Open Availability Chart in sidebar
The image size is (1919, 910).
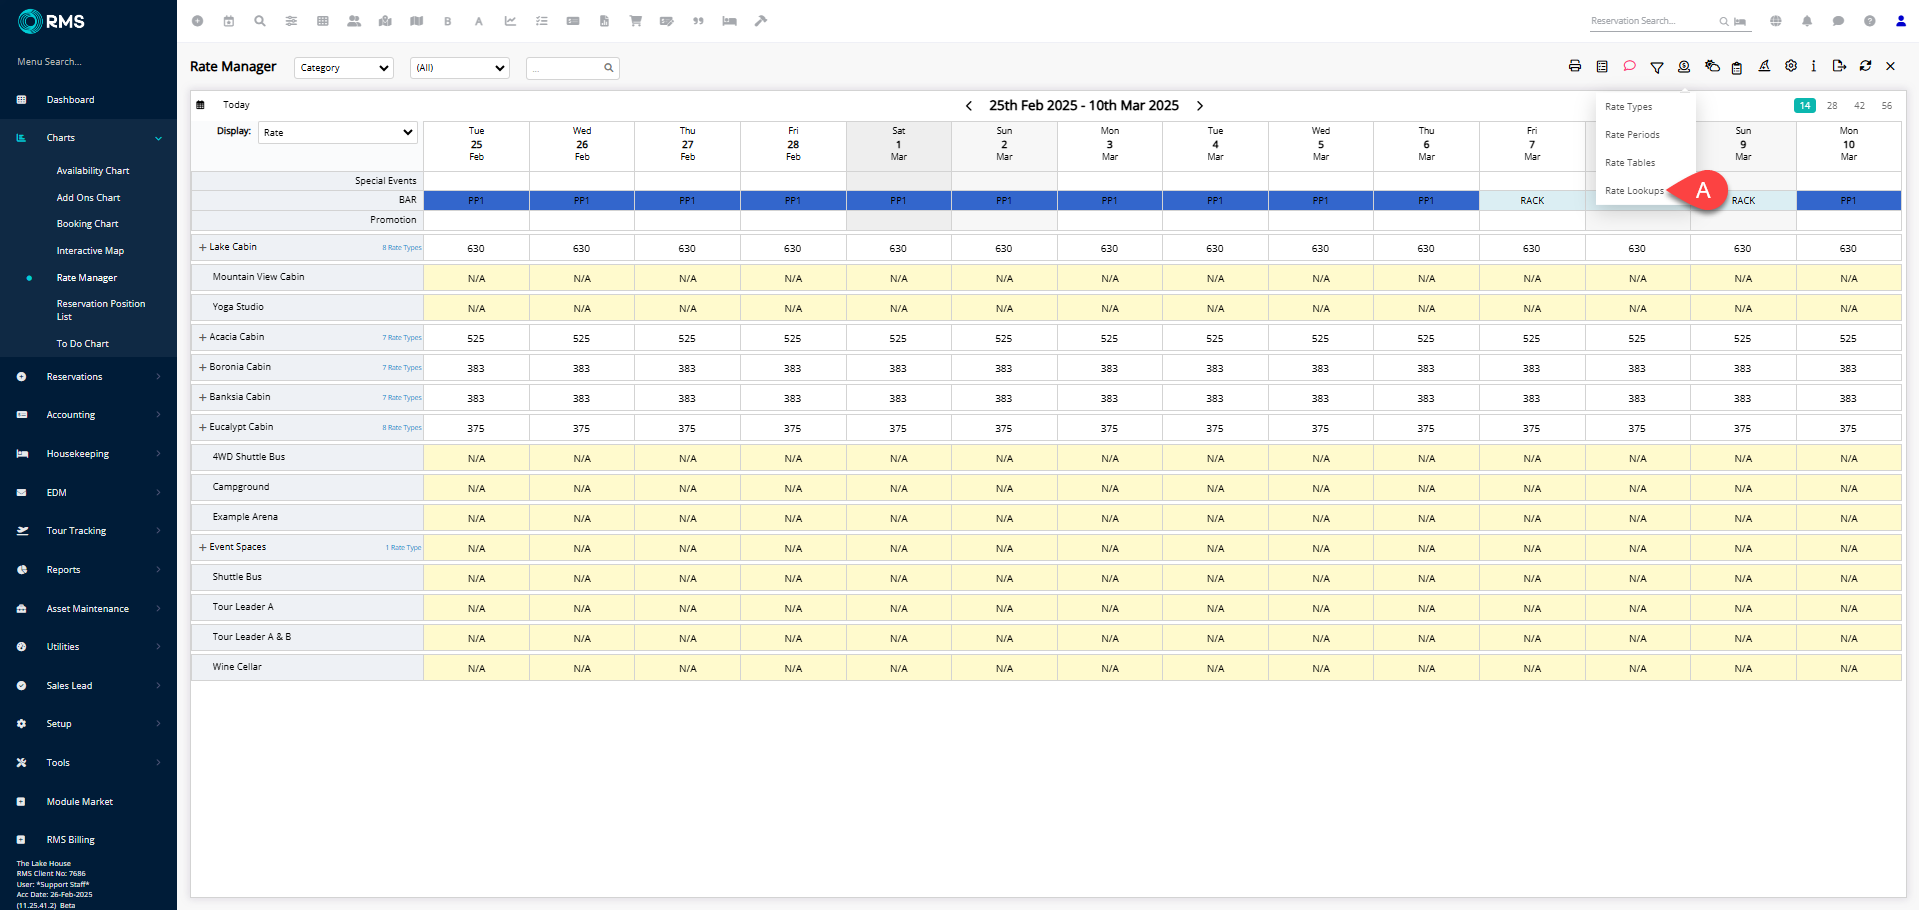(x=93, y=171)
